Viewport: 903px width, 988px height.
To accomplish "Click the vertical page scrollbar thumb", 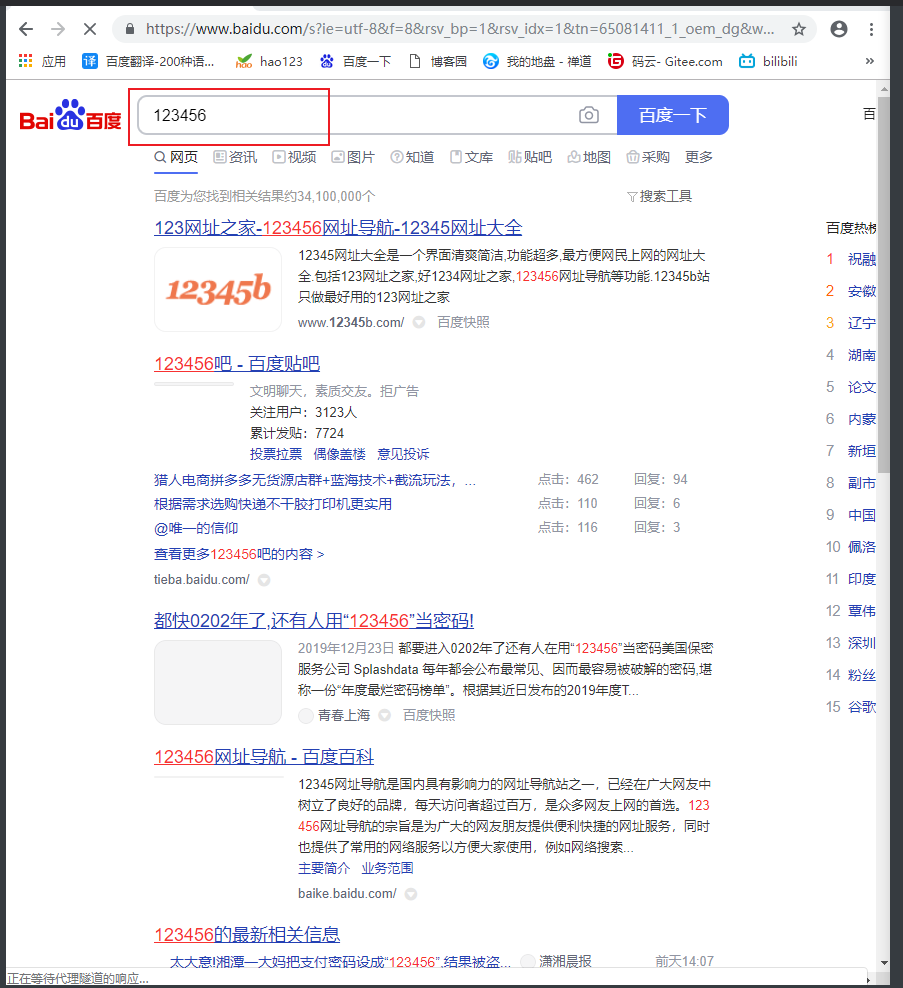I will point(884,285).
